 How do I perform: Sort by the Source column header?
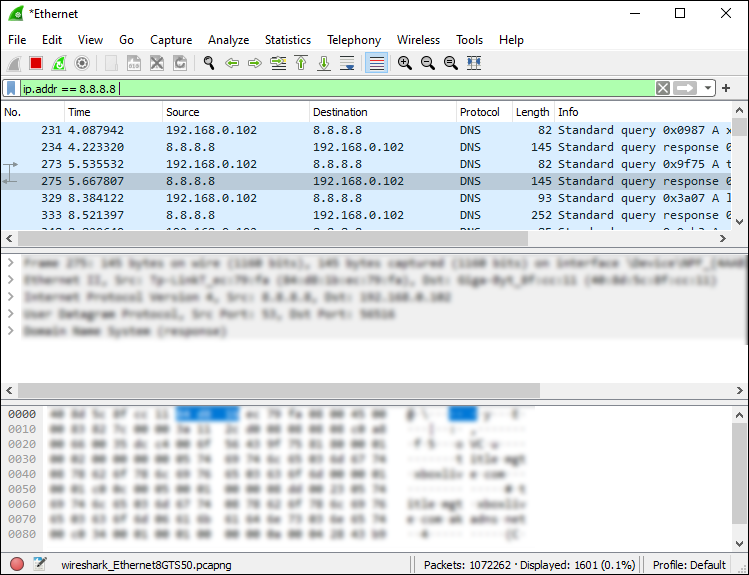click(235, 112)
